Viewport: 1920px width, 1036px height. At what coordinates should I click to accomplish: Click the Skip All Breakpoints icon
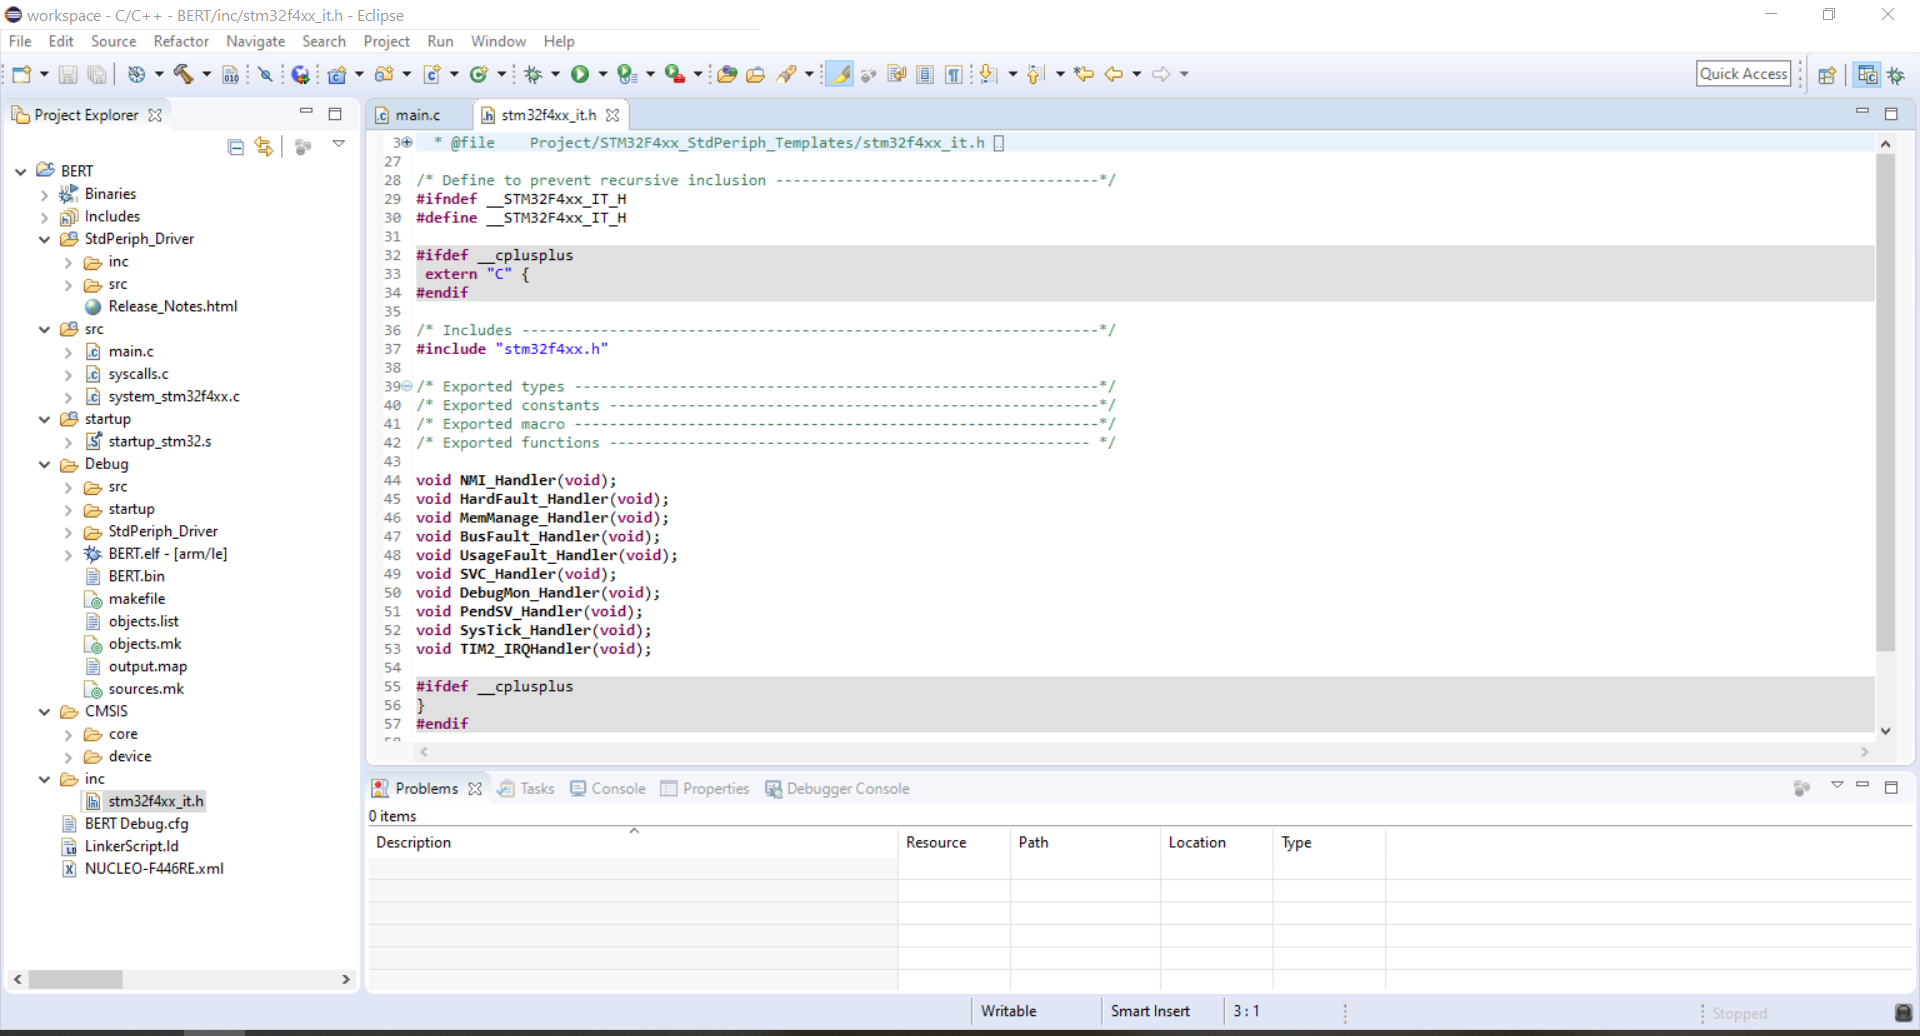coord(265,74)
